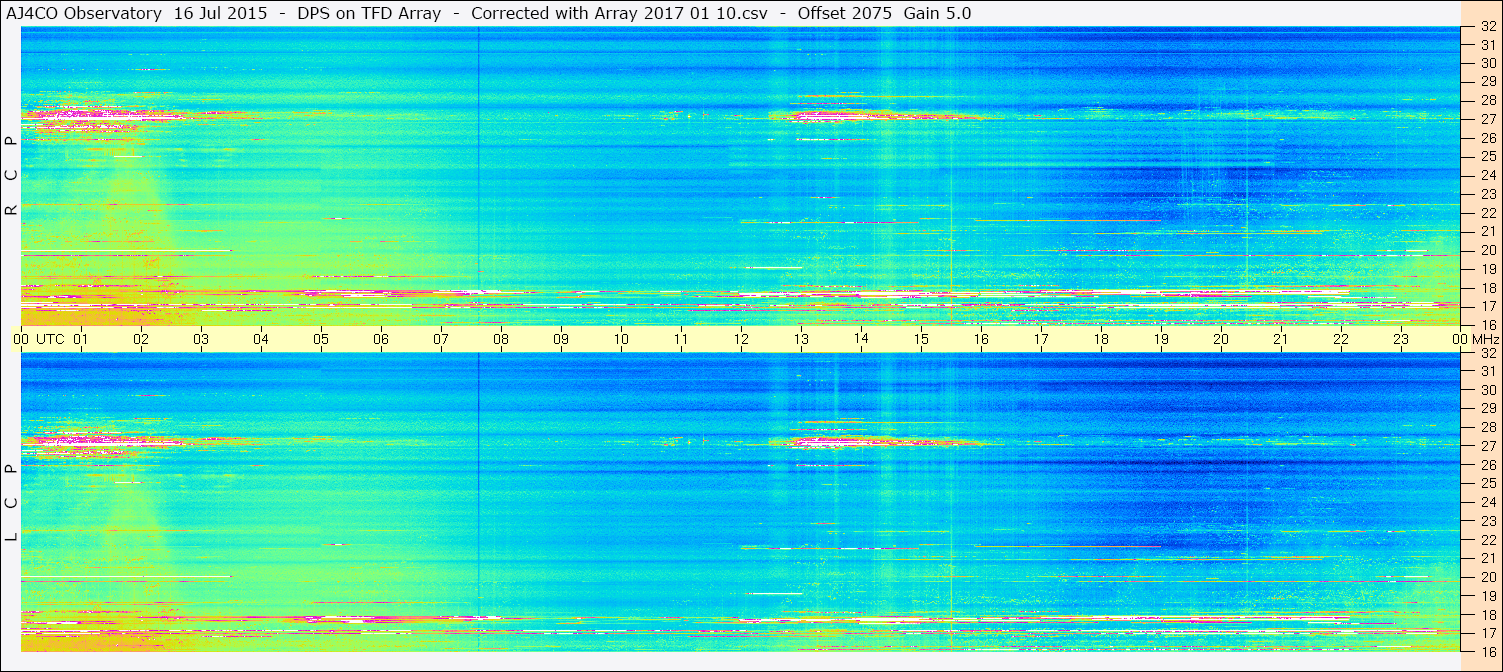1503x672 pixels.
Task: Click 19 MHz tick in LCP panel
Action: coord(1488,596)
